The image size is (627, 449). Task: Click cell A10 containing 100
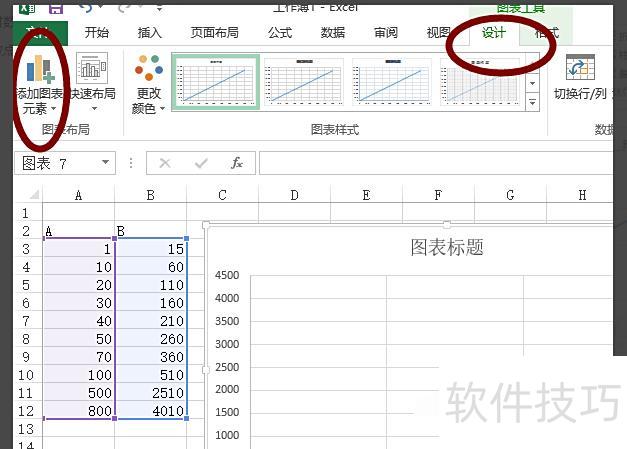78,375
